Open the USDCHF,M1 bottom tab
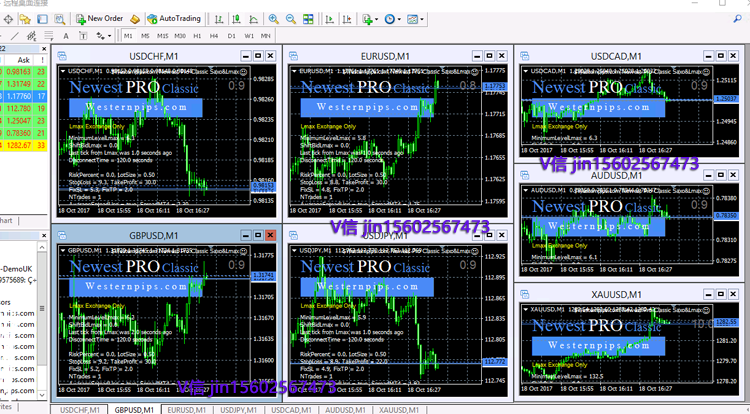Image resolution: width=750 pixels, height=414 pixels. click(x=80, y=410)
